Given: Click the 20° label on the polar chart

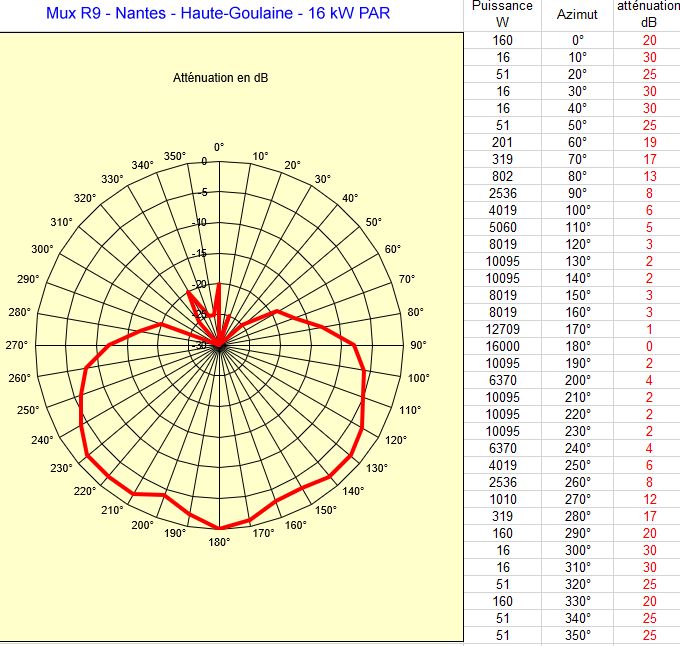Looking at the screenshot, I should coord(292,165).
